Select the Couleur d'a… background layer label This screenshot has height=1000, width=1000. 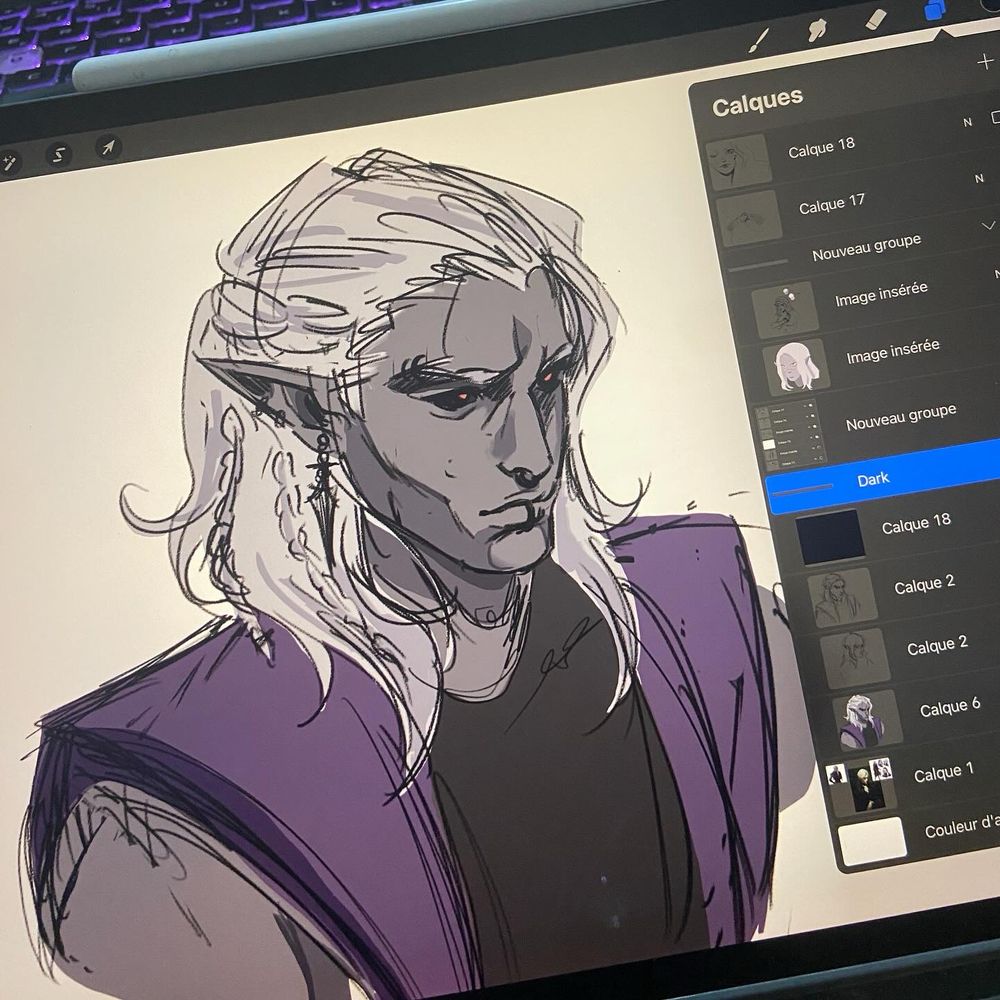click(962, 825)
